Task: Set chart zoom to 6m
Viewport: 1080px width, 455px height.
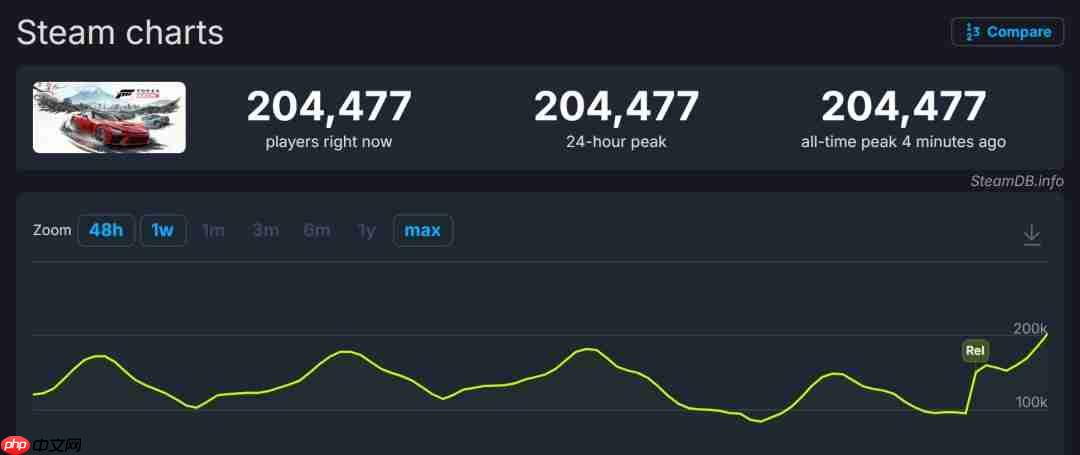Action: click(x=317, y=231)
